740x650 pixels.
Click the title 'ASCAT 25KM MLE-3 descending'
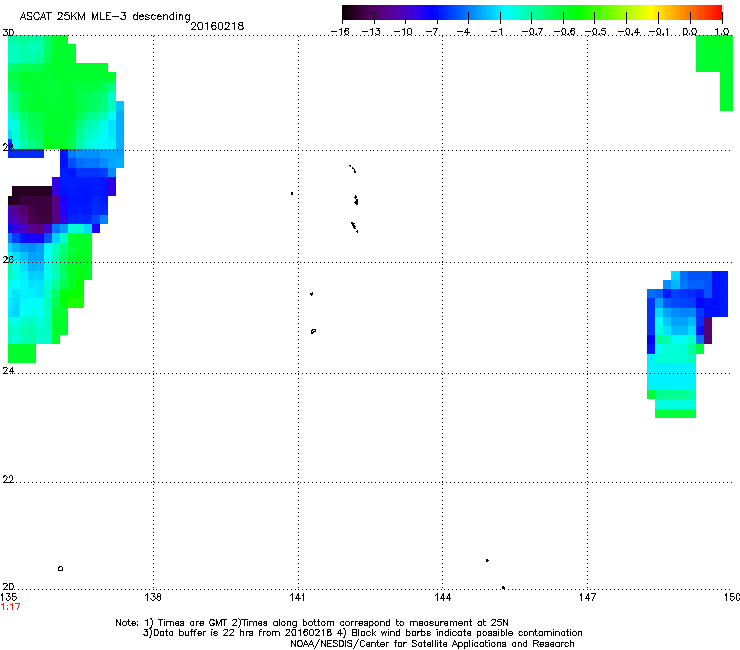point(105,16)
